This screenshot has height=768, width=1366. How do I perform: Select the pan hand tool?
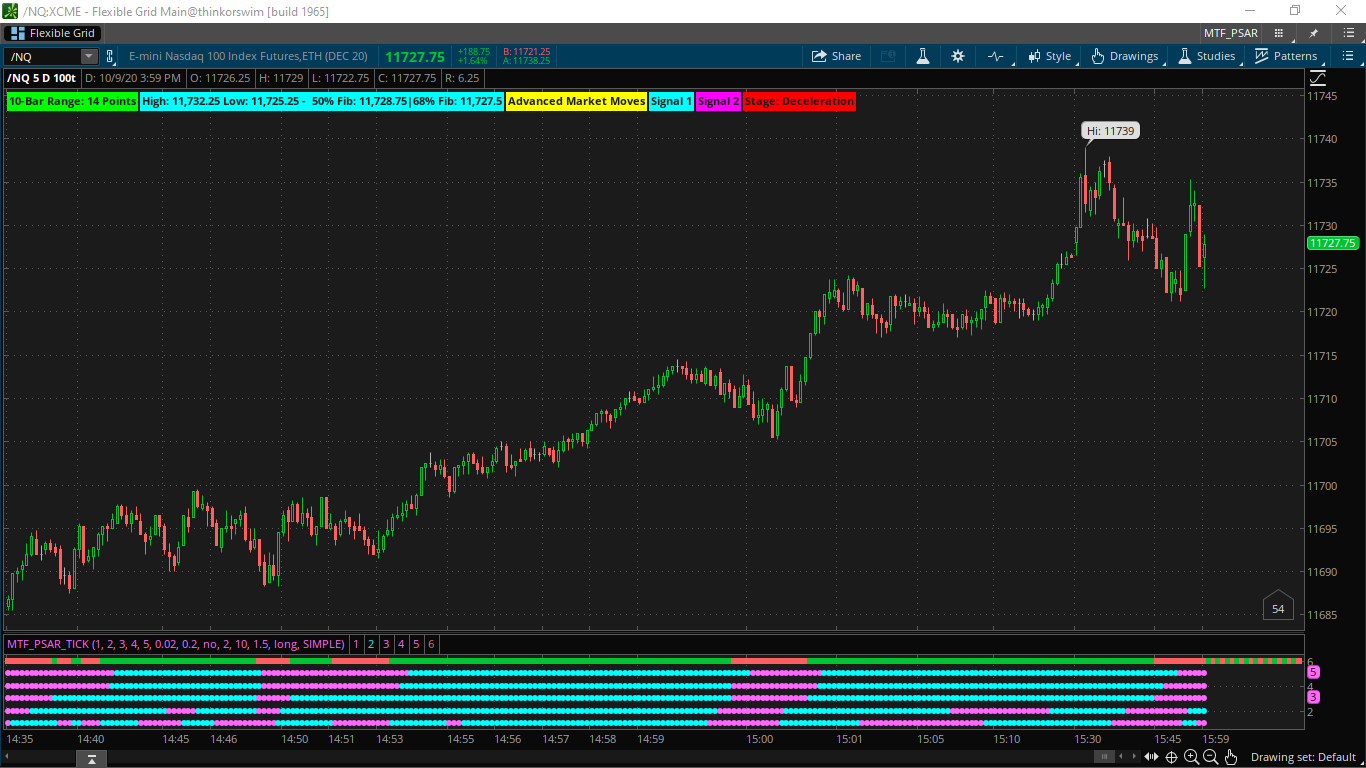point(1231,757)
